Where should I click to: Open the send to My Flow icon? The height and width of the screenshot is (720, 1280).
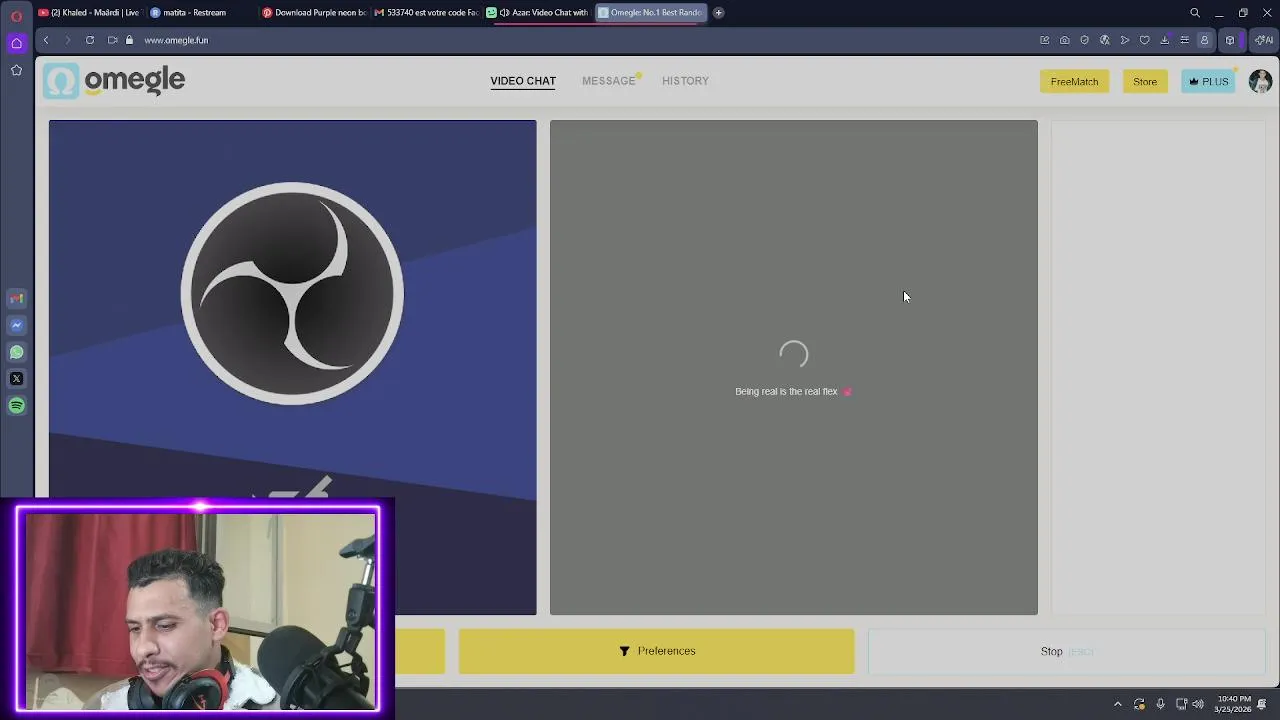click(1125, 40)
